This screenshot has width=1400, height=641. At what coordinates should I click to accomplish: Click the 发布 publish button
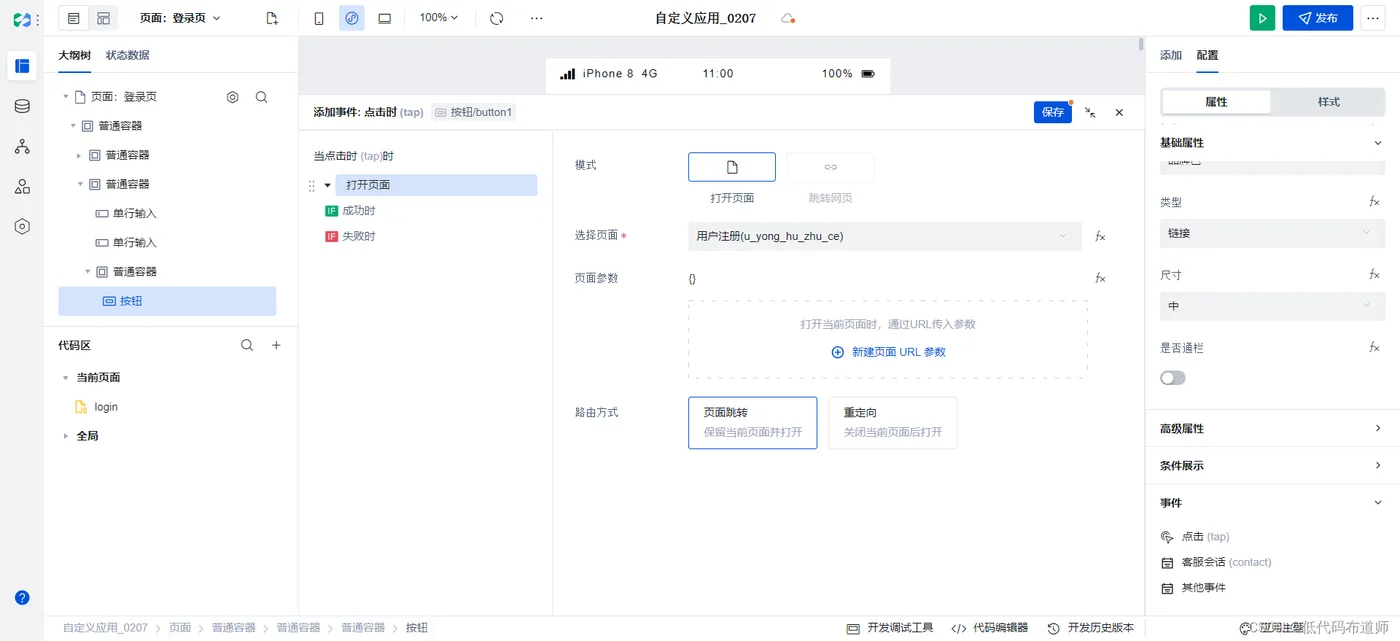pyautogui.click(x=1318, y=18)
